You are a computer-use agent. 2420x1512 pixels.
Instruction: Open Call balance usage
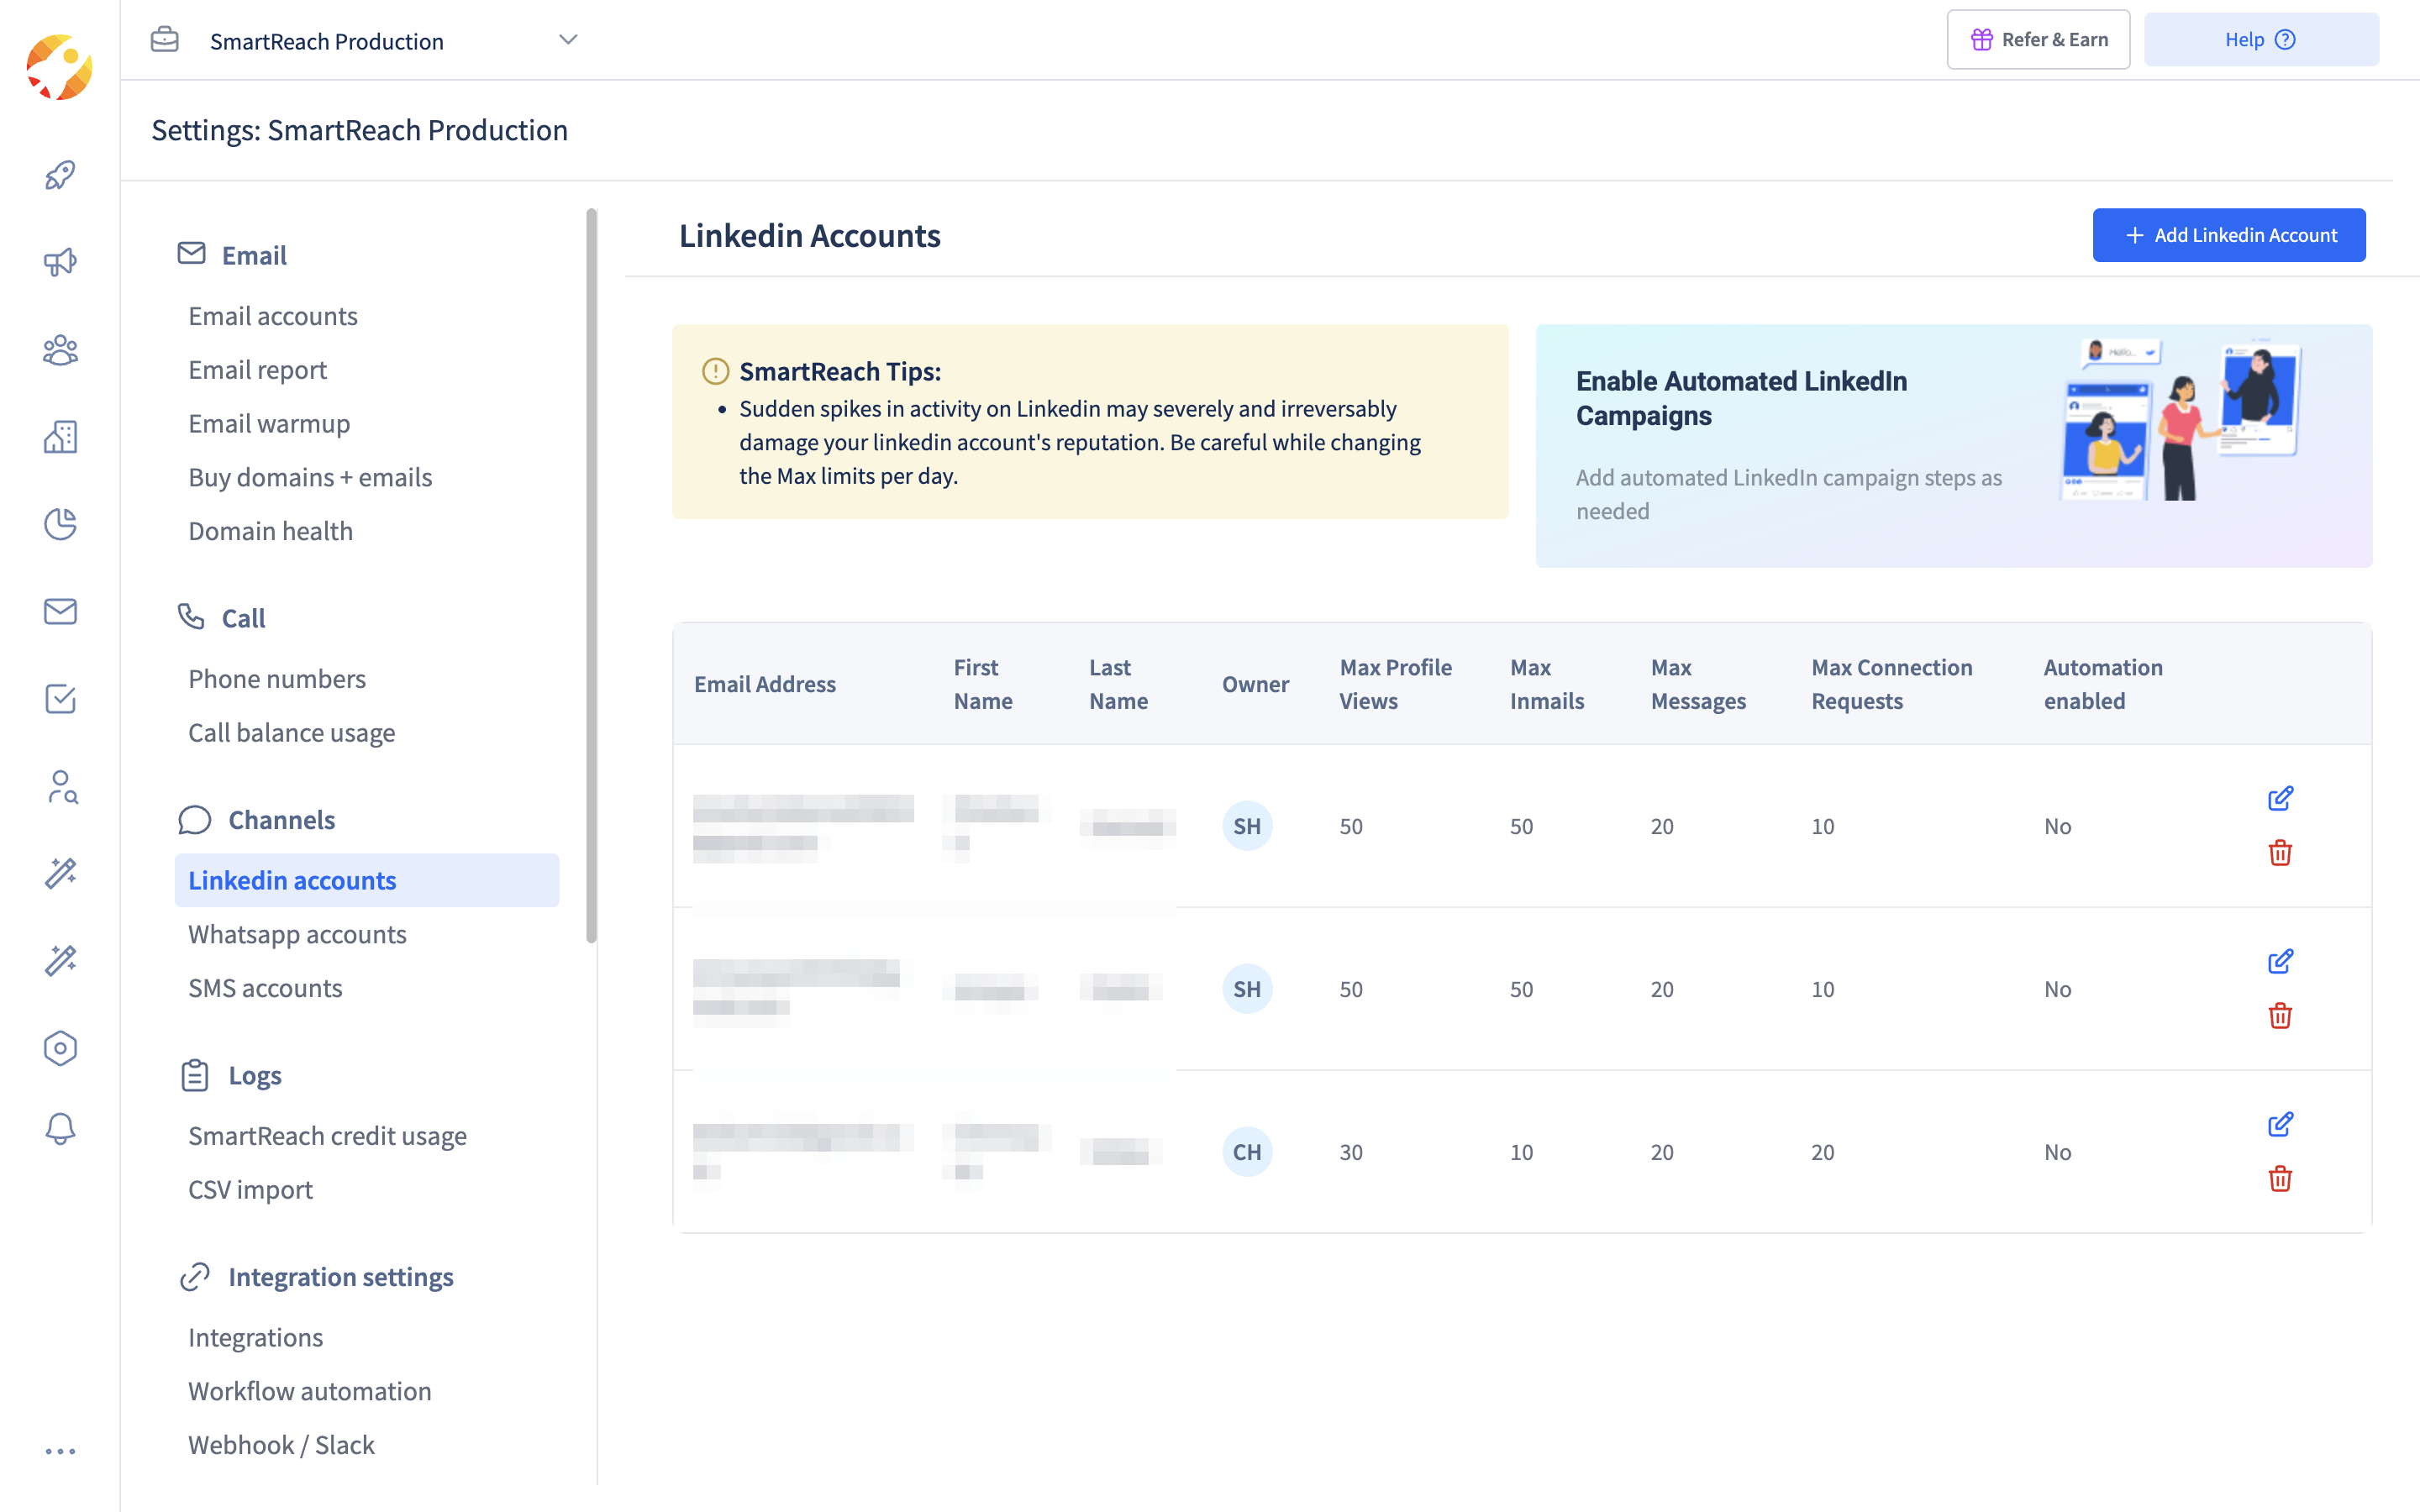[x=291, y=733]
